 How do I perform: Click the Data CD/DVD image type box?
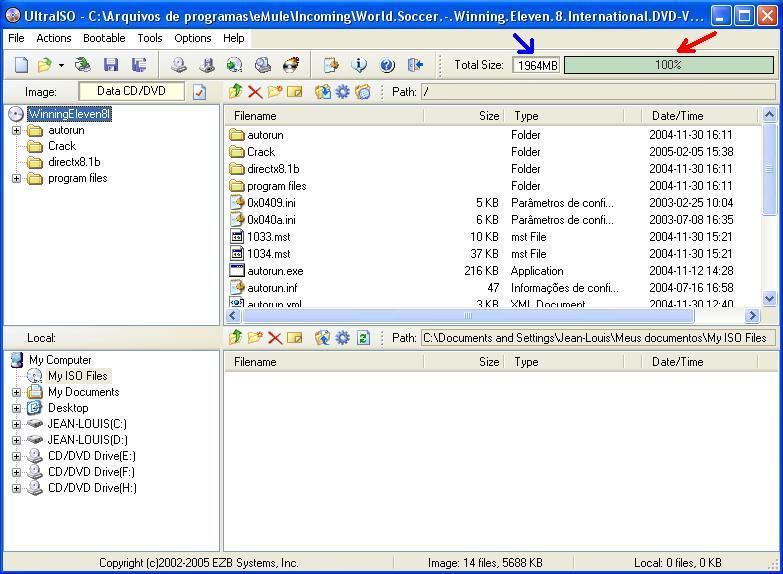coord(131,91)
